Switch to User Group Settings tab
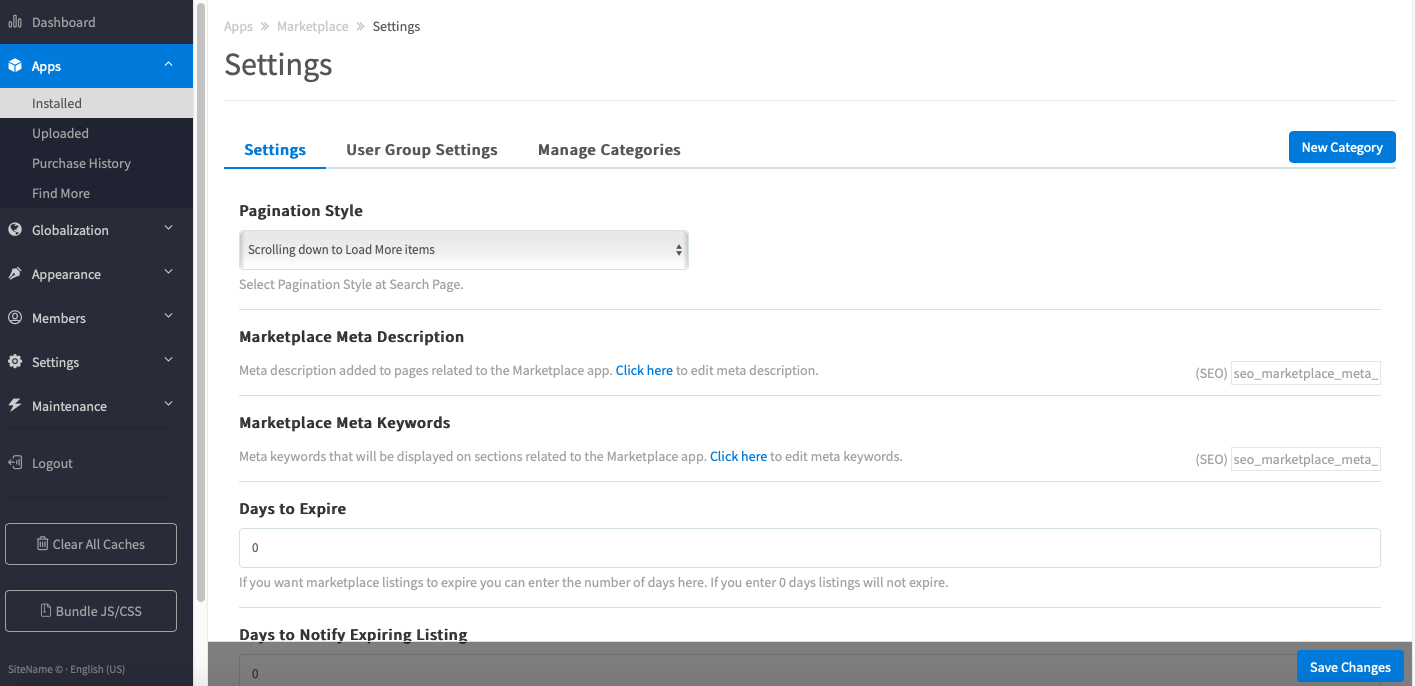 (x=422, y=150)
